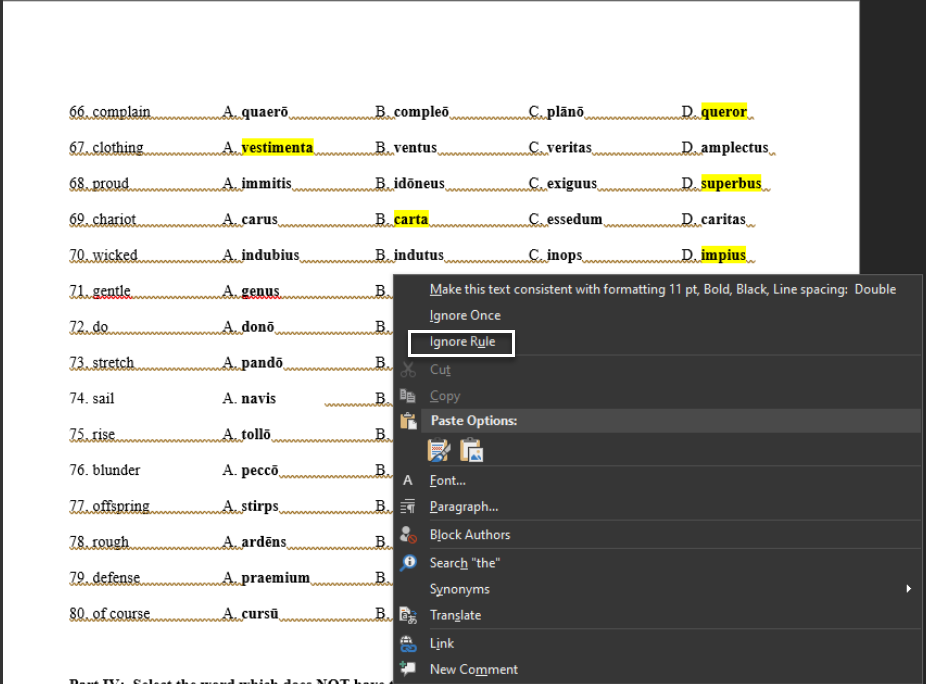This screenshot has width=926, height=684.
Task: Click highlighted answer "superbus"
Action: (731, 183)
